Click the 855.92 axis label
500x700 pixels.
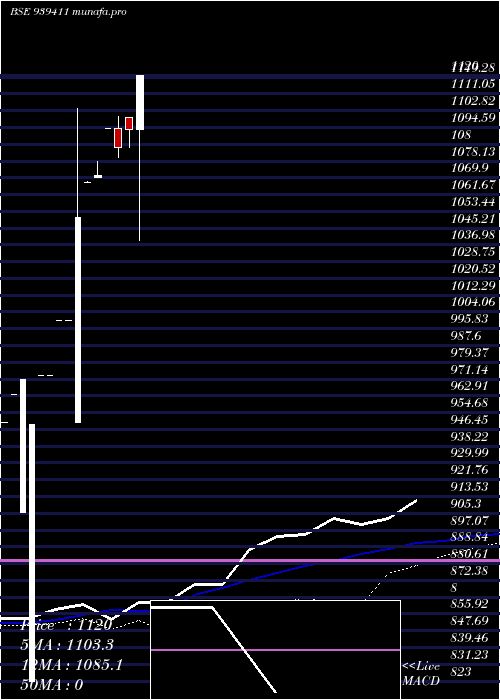coord(470,604)
